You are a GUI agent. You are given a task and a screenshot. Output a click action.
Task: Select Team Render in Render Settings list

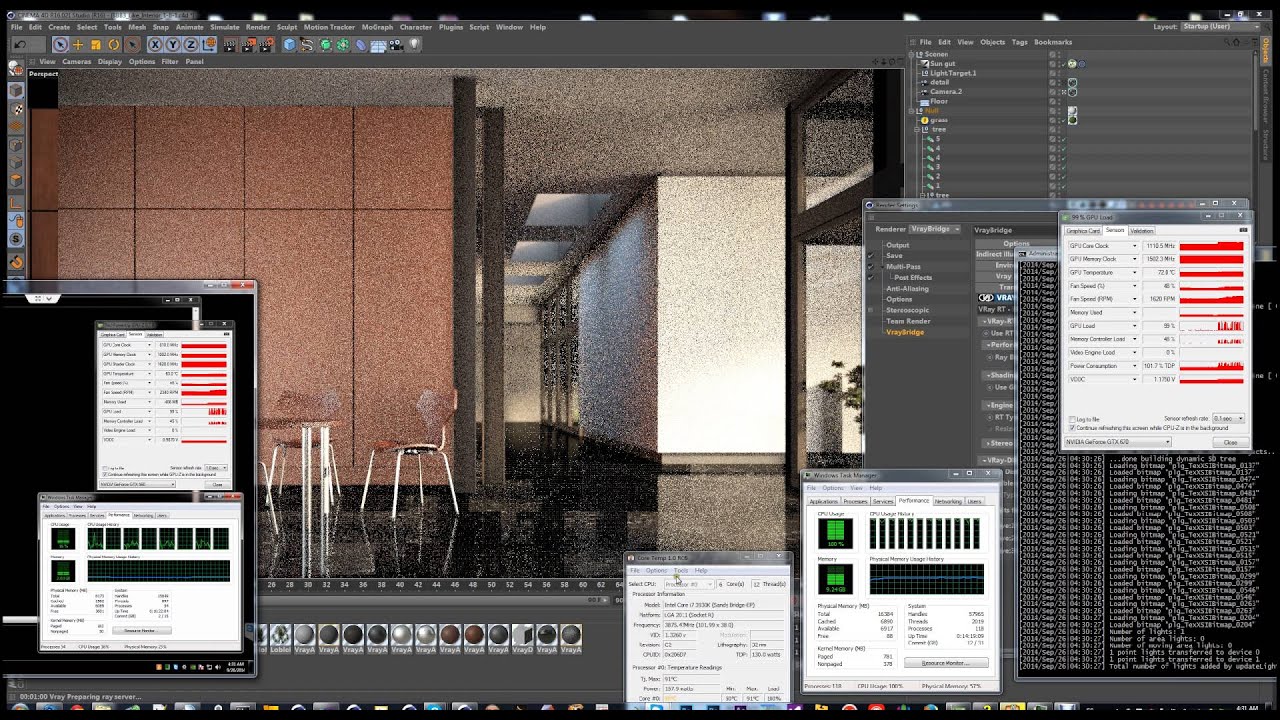907,321
